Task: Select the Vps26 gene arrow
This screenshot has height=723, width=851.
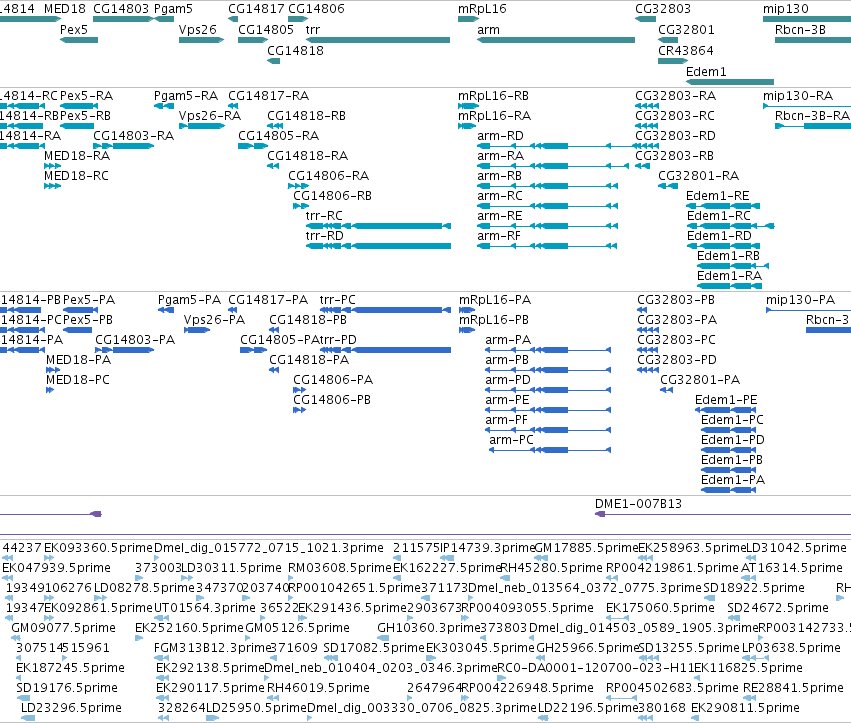Action: (x=201, y=40)
